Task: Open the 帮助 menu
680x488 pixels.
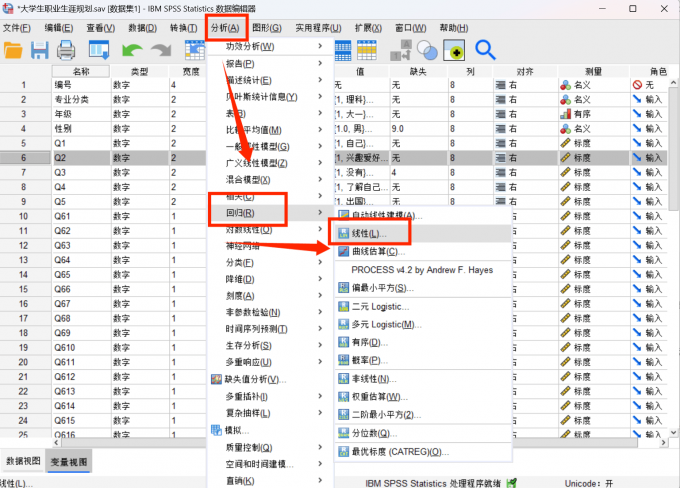Action: point(454,28)
